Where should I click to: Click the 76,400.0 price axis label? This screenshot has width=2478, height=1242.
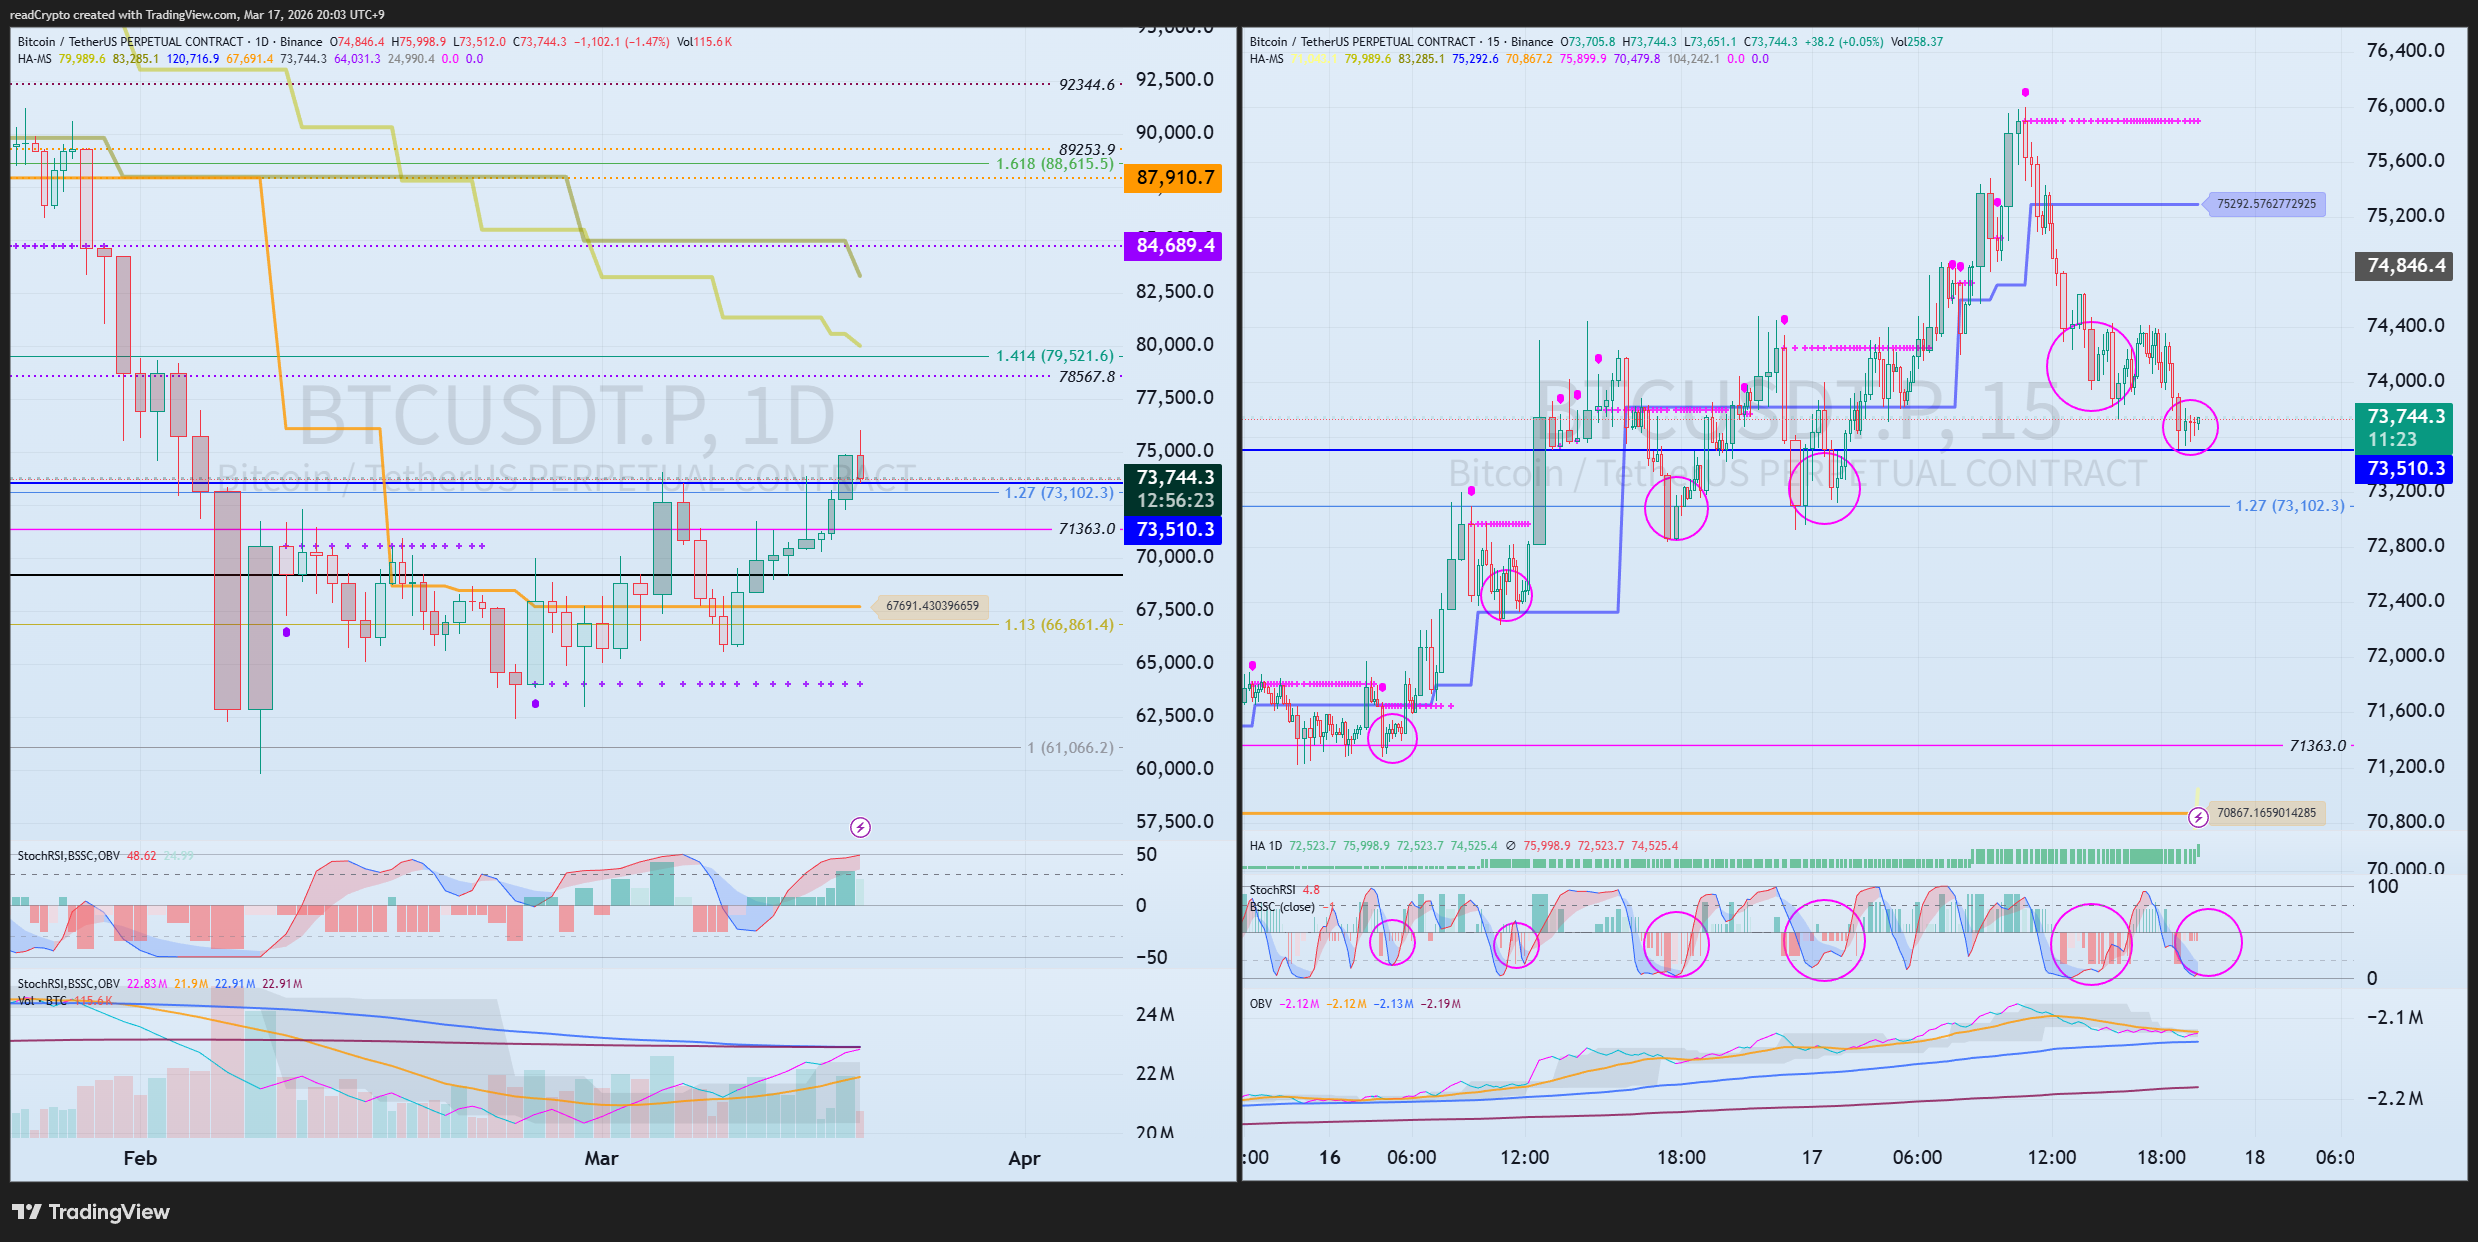[x=2405, y=51]
